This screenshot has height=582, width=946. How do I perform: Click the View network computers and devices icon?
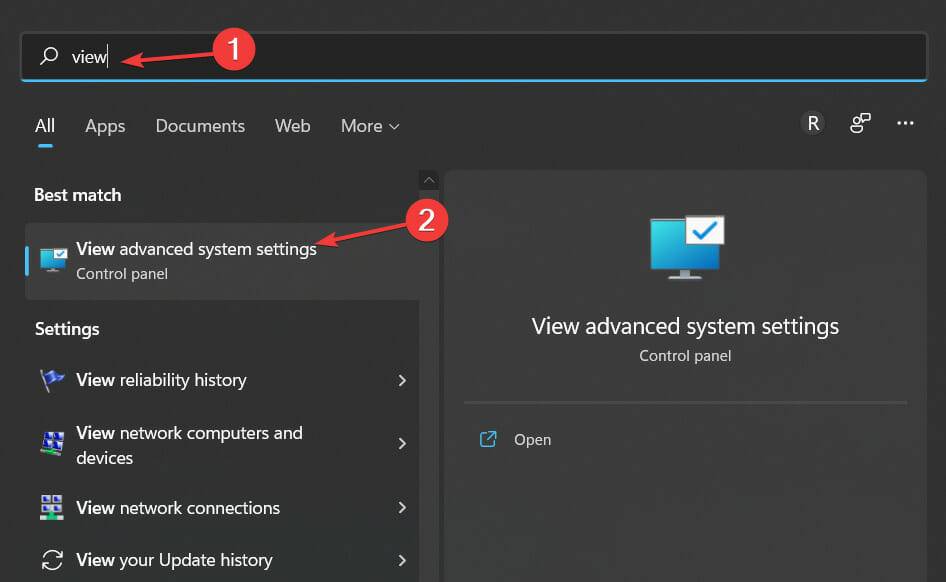[51, 443]
